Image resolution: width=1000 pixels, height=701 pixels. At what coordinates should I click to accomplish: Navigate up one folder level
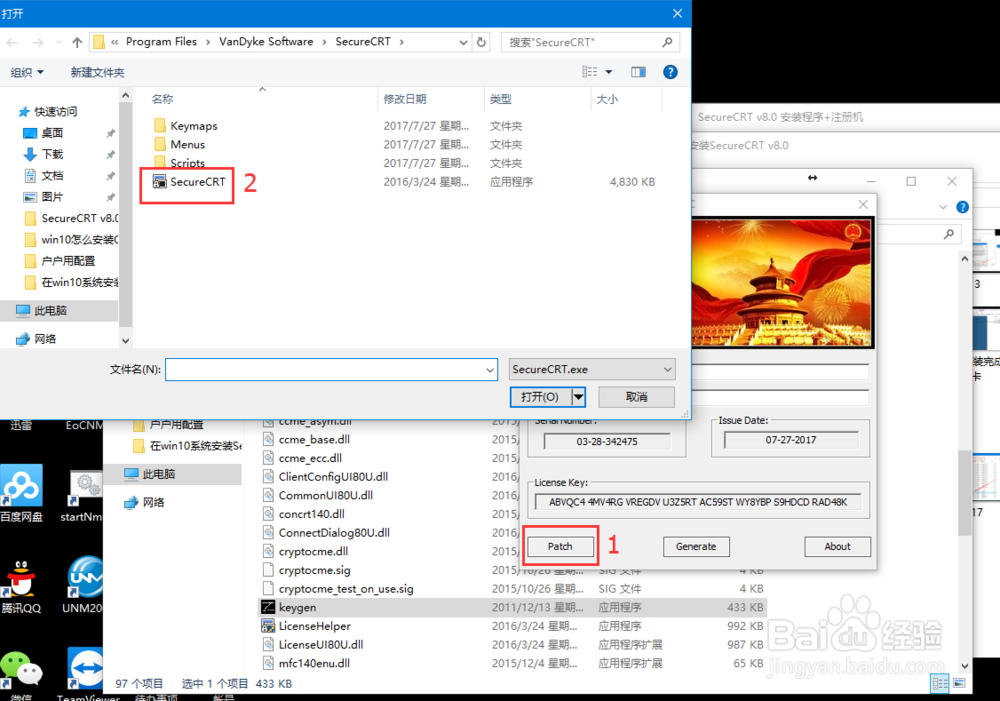[x=77, y=42]
